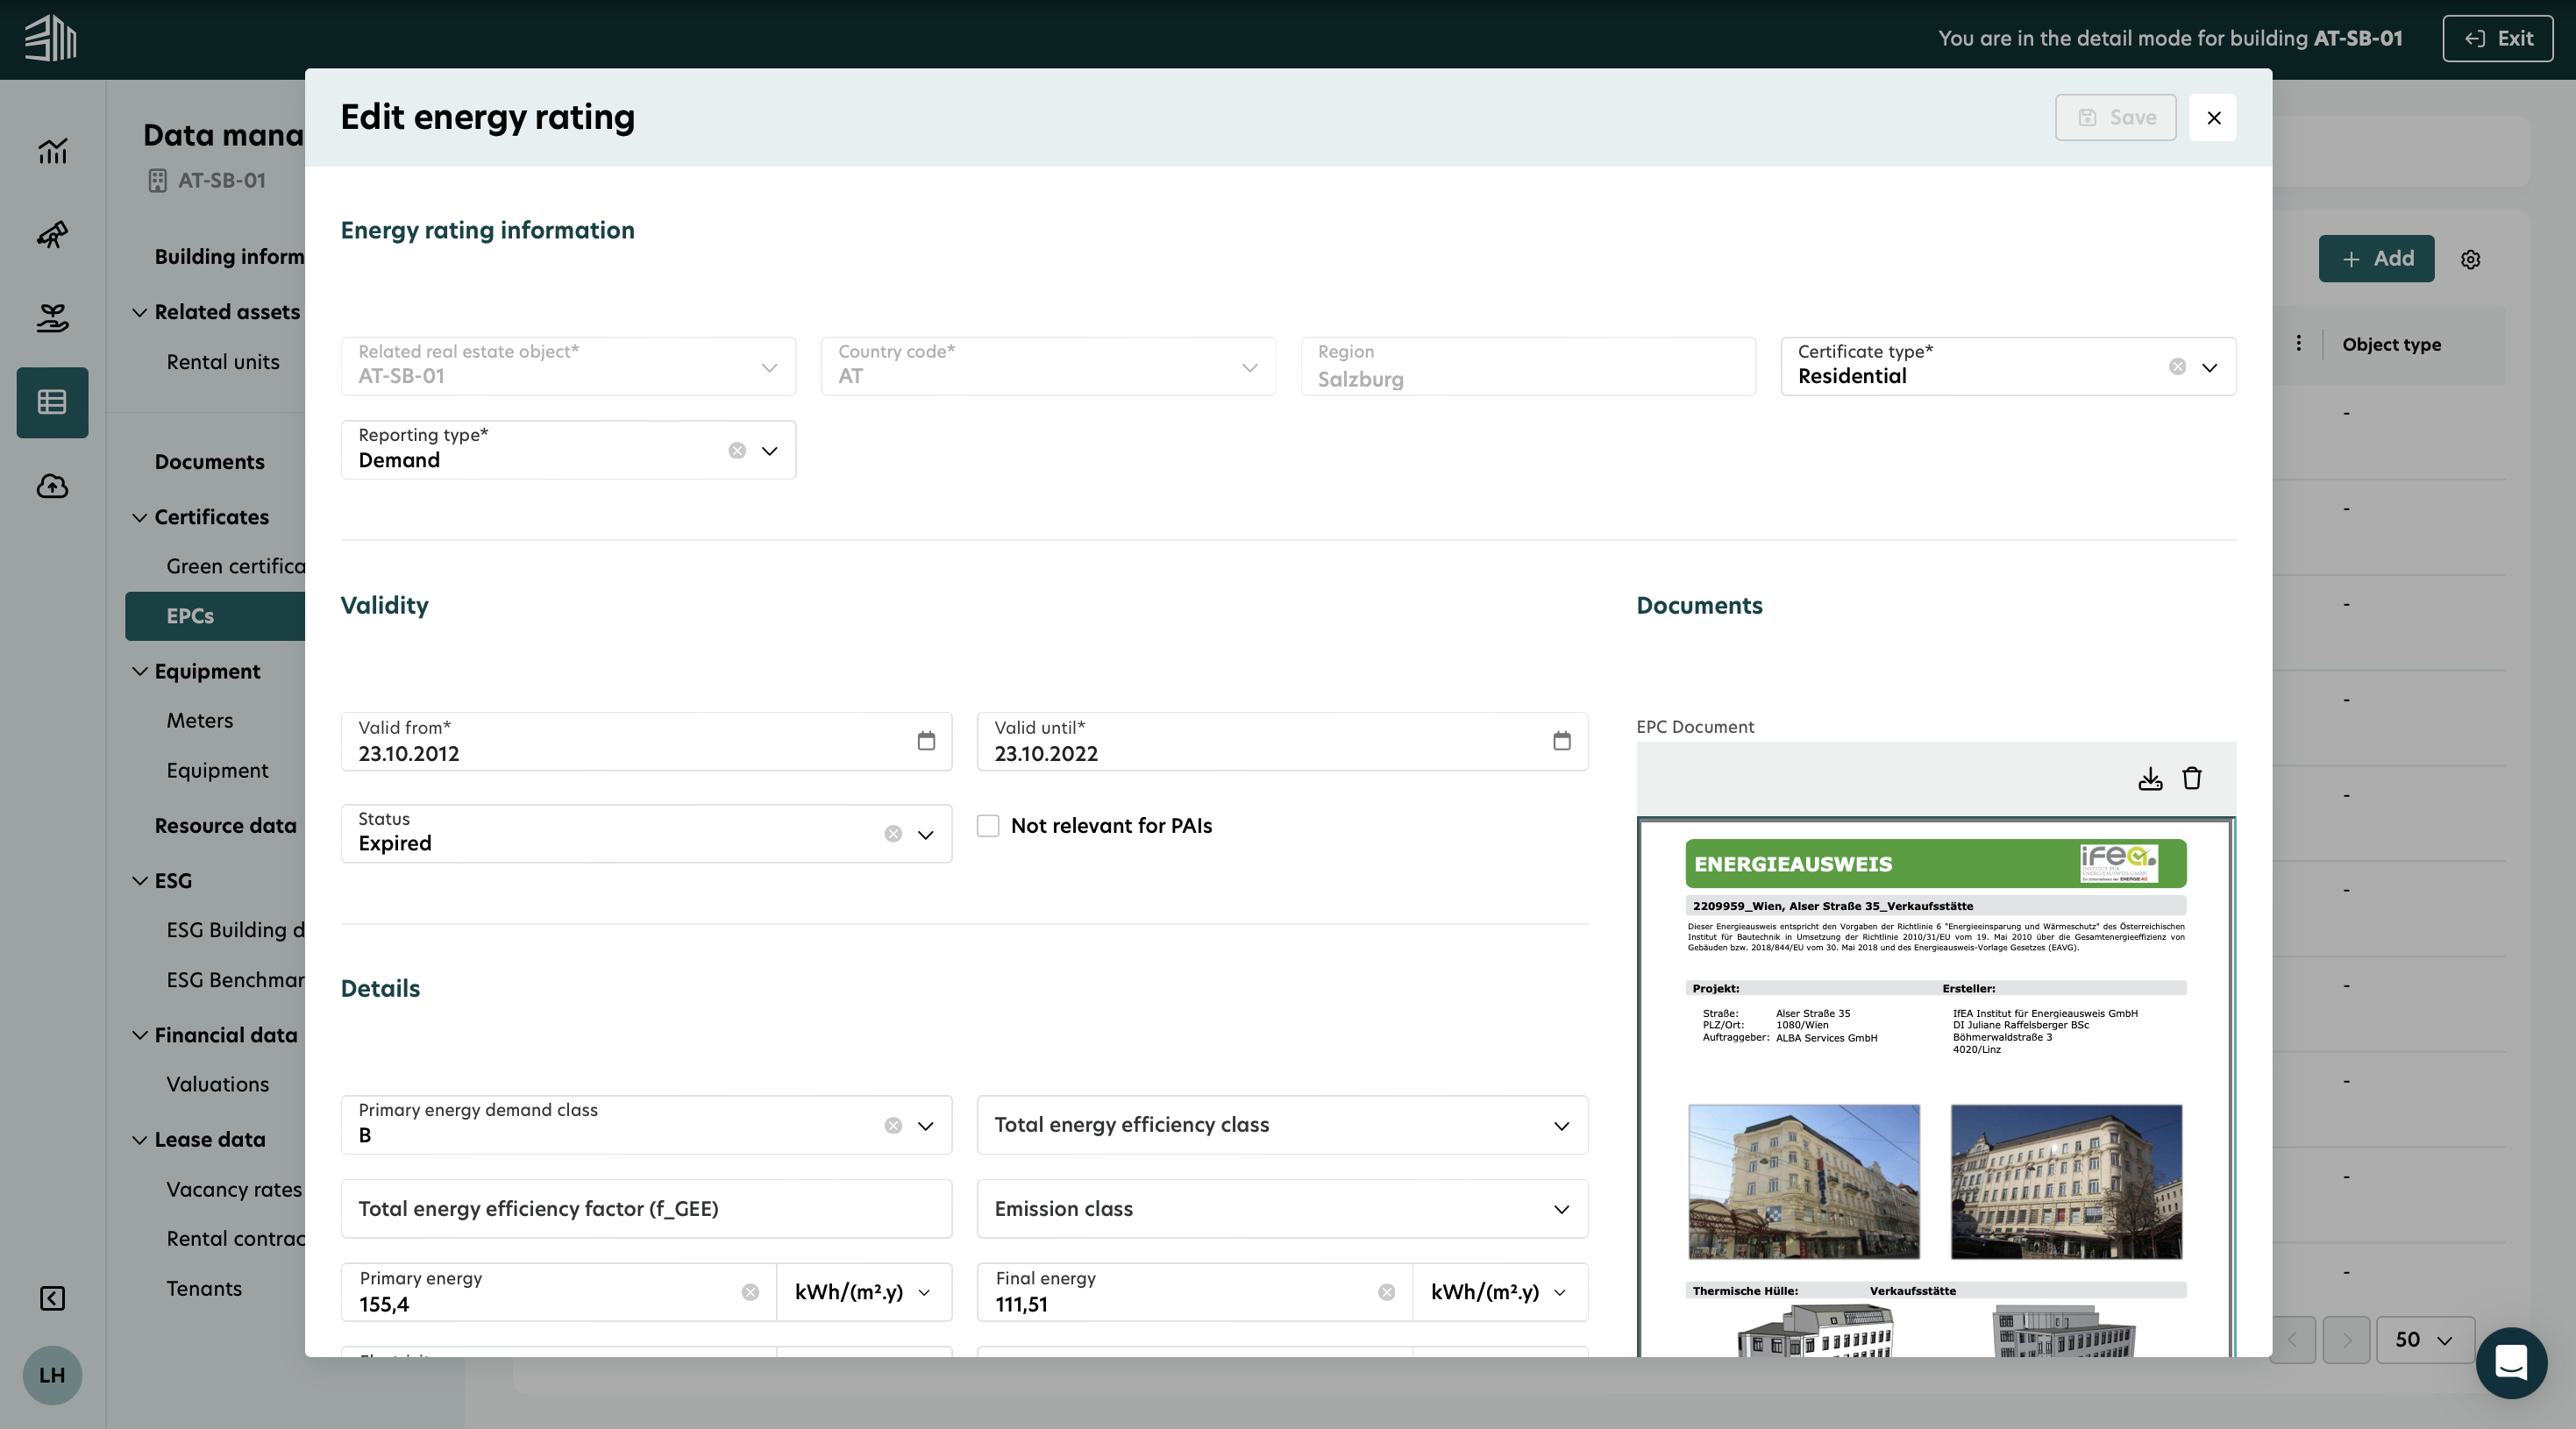Open Total energy efficiency class dropdown
Viewport: 2576px width, 1429px height.
point(1561,1126)
